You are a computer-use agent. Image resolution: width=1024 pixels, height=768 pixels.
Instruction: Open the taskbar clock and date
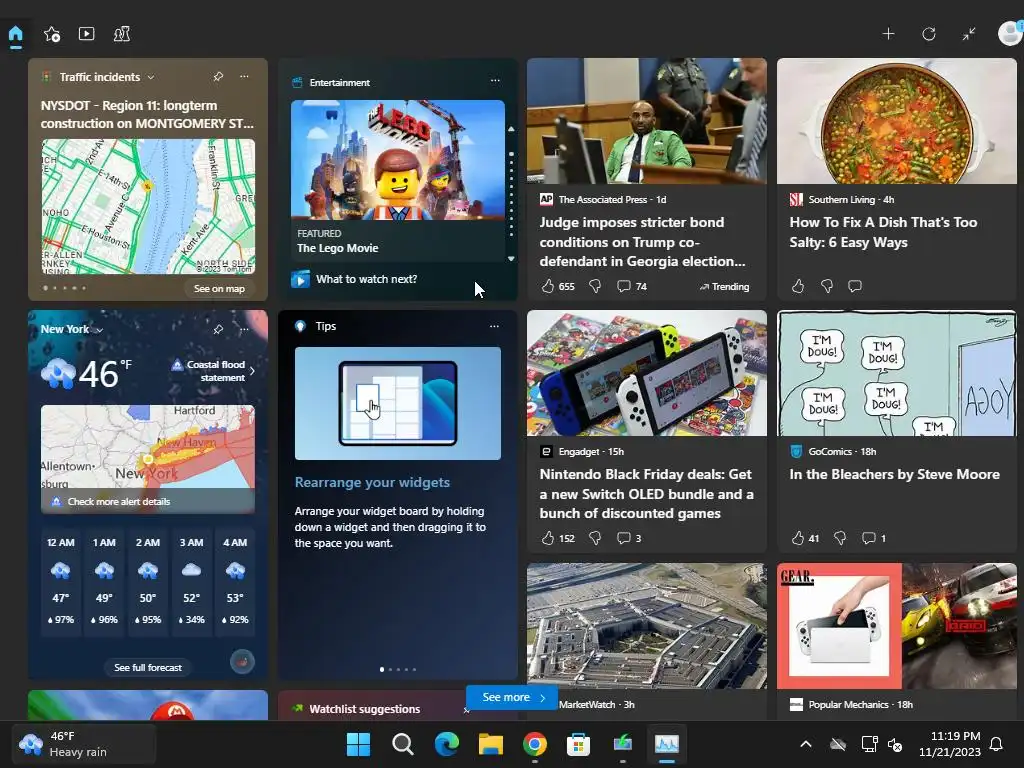point(950,744)
